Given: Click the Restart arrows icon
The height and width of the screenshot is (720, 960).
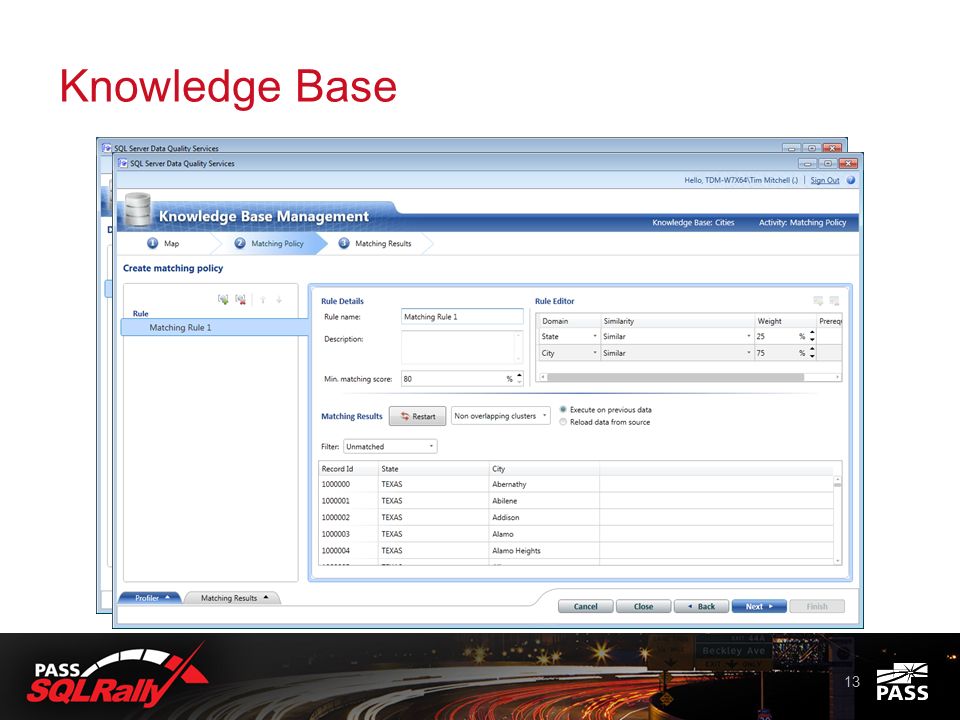Looking at the screenshot, I should (x=405, y=416).
